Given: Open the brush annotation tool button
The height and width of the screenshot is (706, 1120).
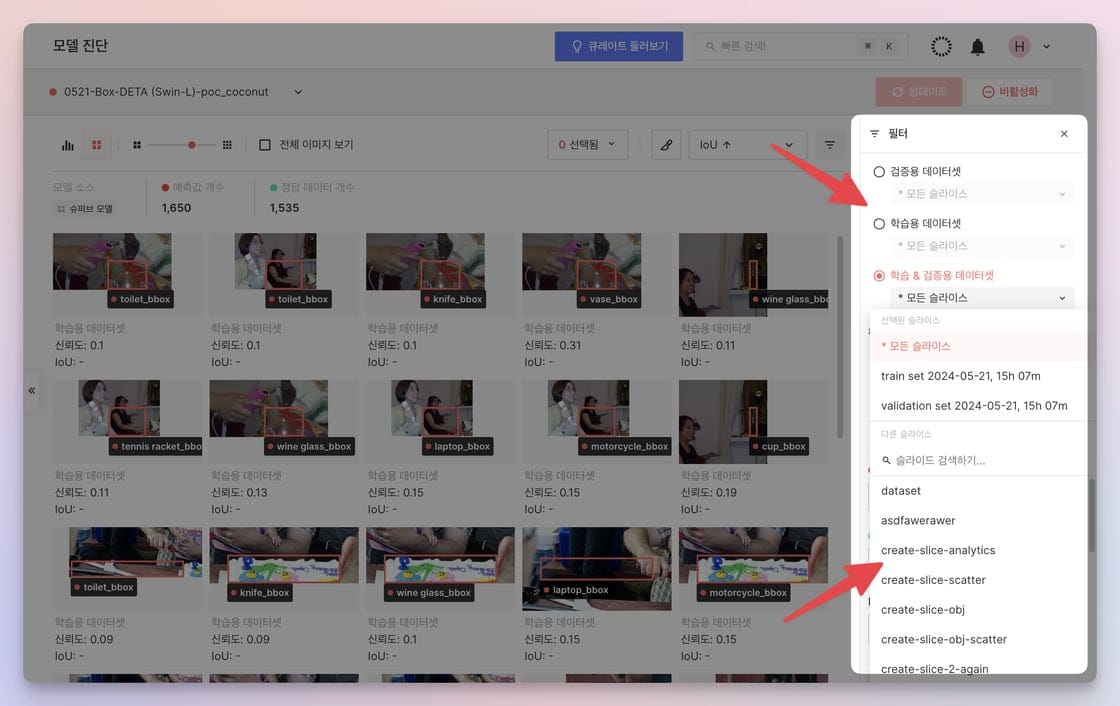Looking at the screenshot, I should (666, 145).
